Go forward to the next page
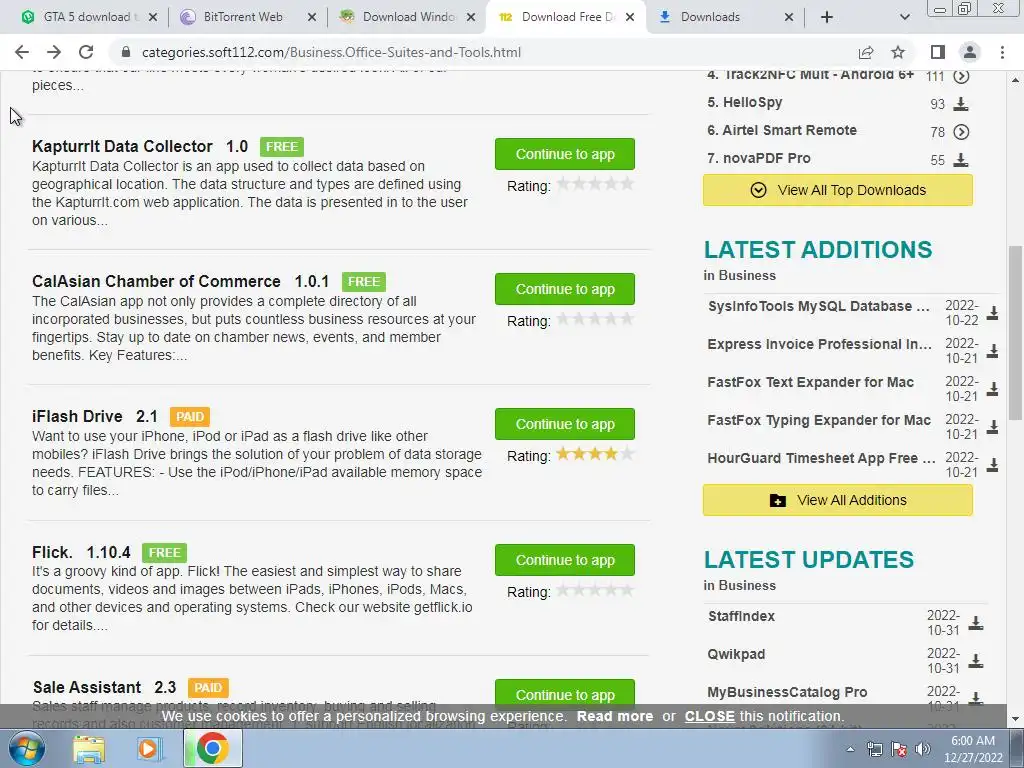Image resolution: width=1024 pixels, height=768 pixels. (x=54, y=52)
